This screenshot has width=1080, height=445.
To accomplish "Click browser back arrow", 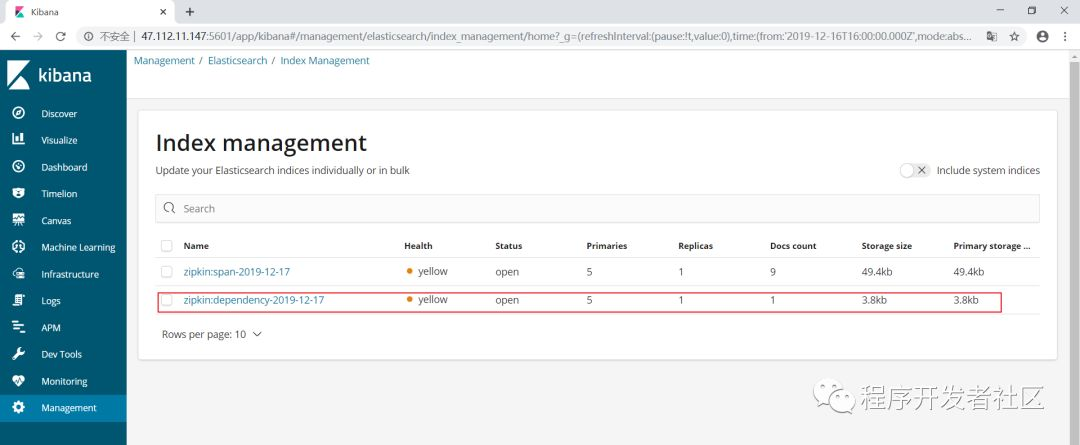I will click(x=15, y=37).
